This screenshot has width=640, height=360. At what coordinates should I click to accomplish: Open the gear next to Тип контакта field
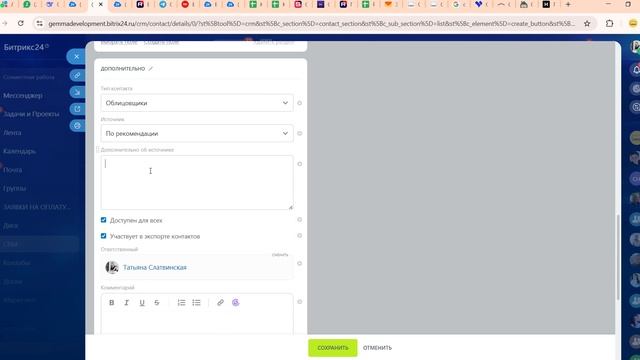(300, 103)
